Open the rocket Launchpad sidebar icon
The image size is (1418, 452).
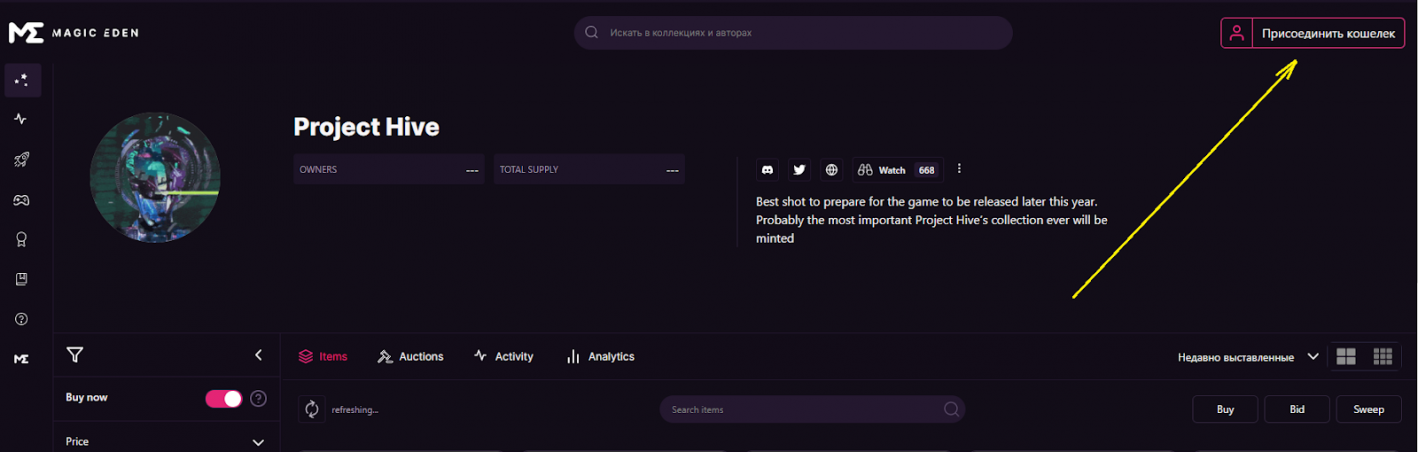pyautogui.click(x=21, y=159)
